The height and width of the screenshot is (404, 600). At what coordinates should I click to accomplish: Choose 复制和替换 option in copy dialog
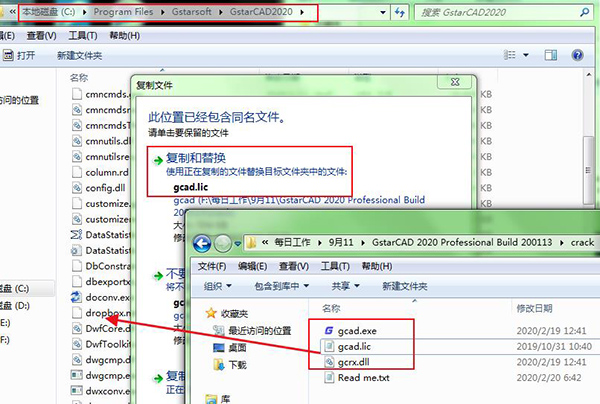pos(249,172)
